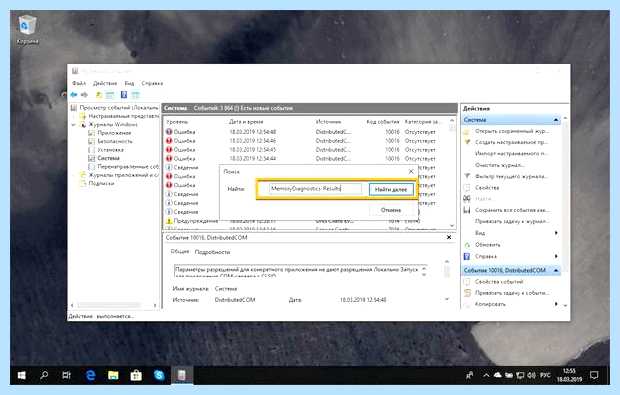Open Microsoft Store from the taskbar
This screenshot has width=620, height=395.
[136, 375]
